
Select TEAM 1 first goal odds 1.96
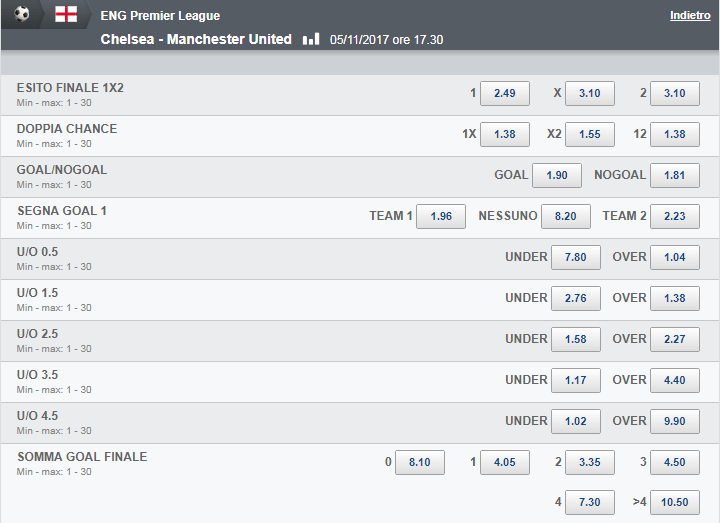coord(441,216)
